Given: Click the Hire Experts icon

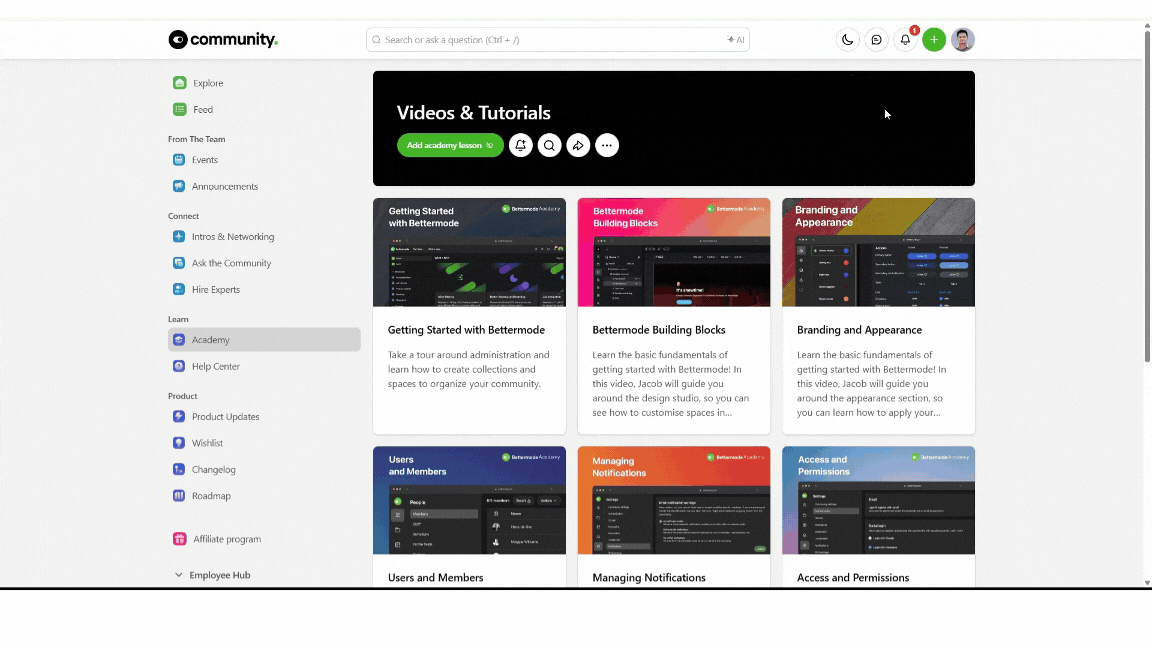Looking at the screenshot, I should click(179, 289).
